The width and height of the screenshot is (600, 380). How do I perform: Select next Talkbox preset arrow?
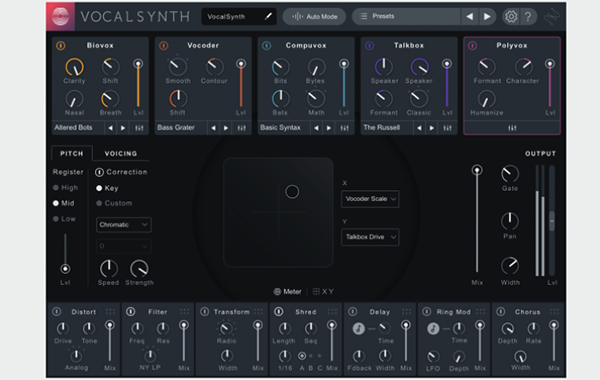[x=432, y=128]
